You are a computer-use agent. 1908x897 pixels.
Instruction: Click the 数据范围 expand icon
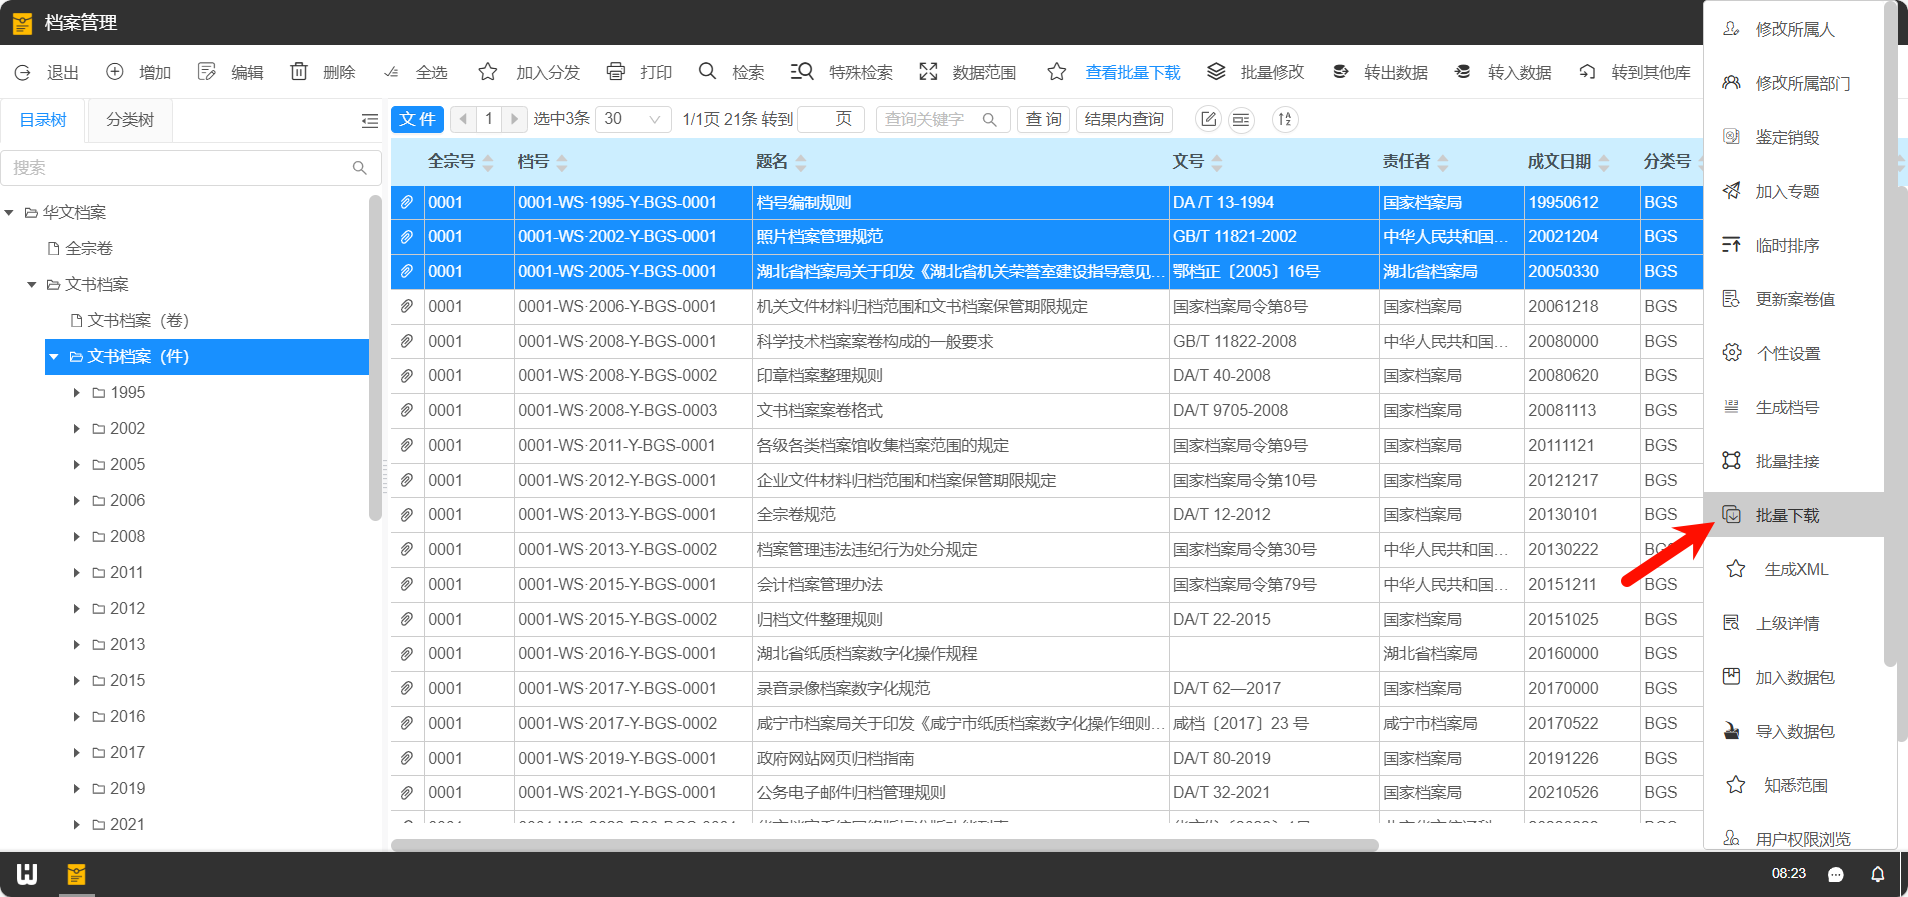click(928, 72)
